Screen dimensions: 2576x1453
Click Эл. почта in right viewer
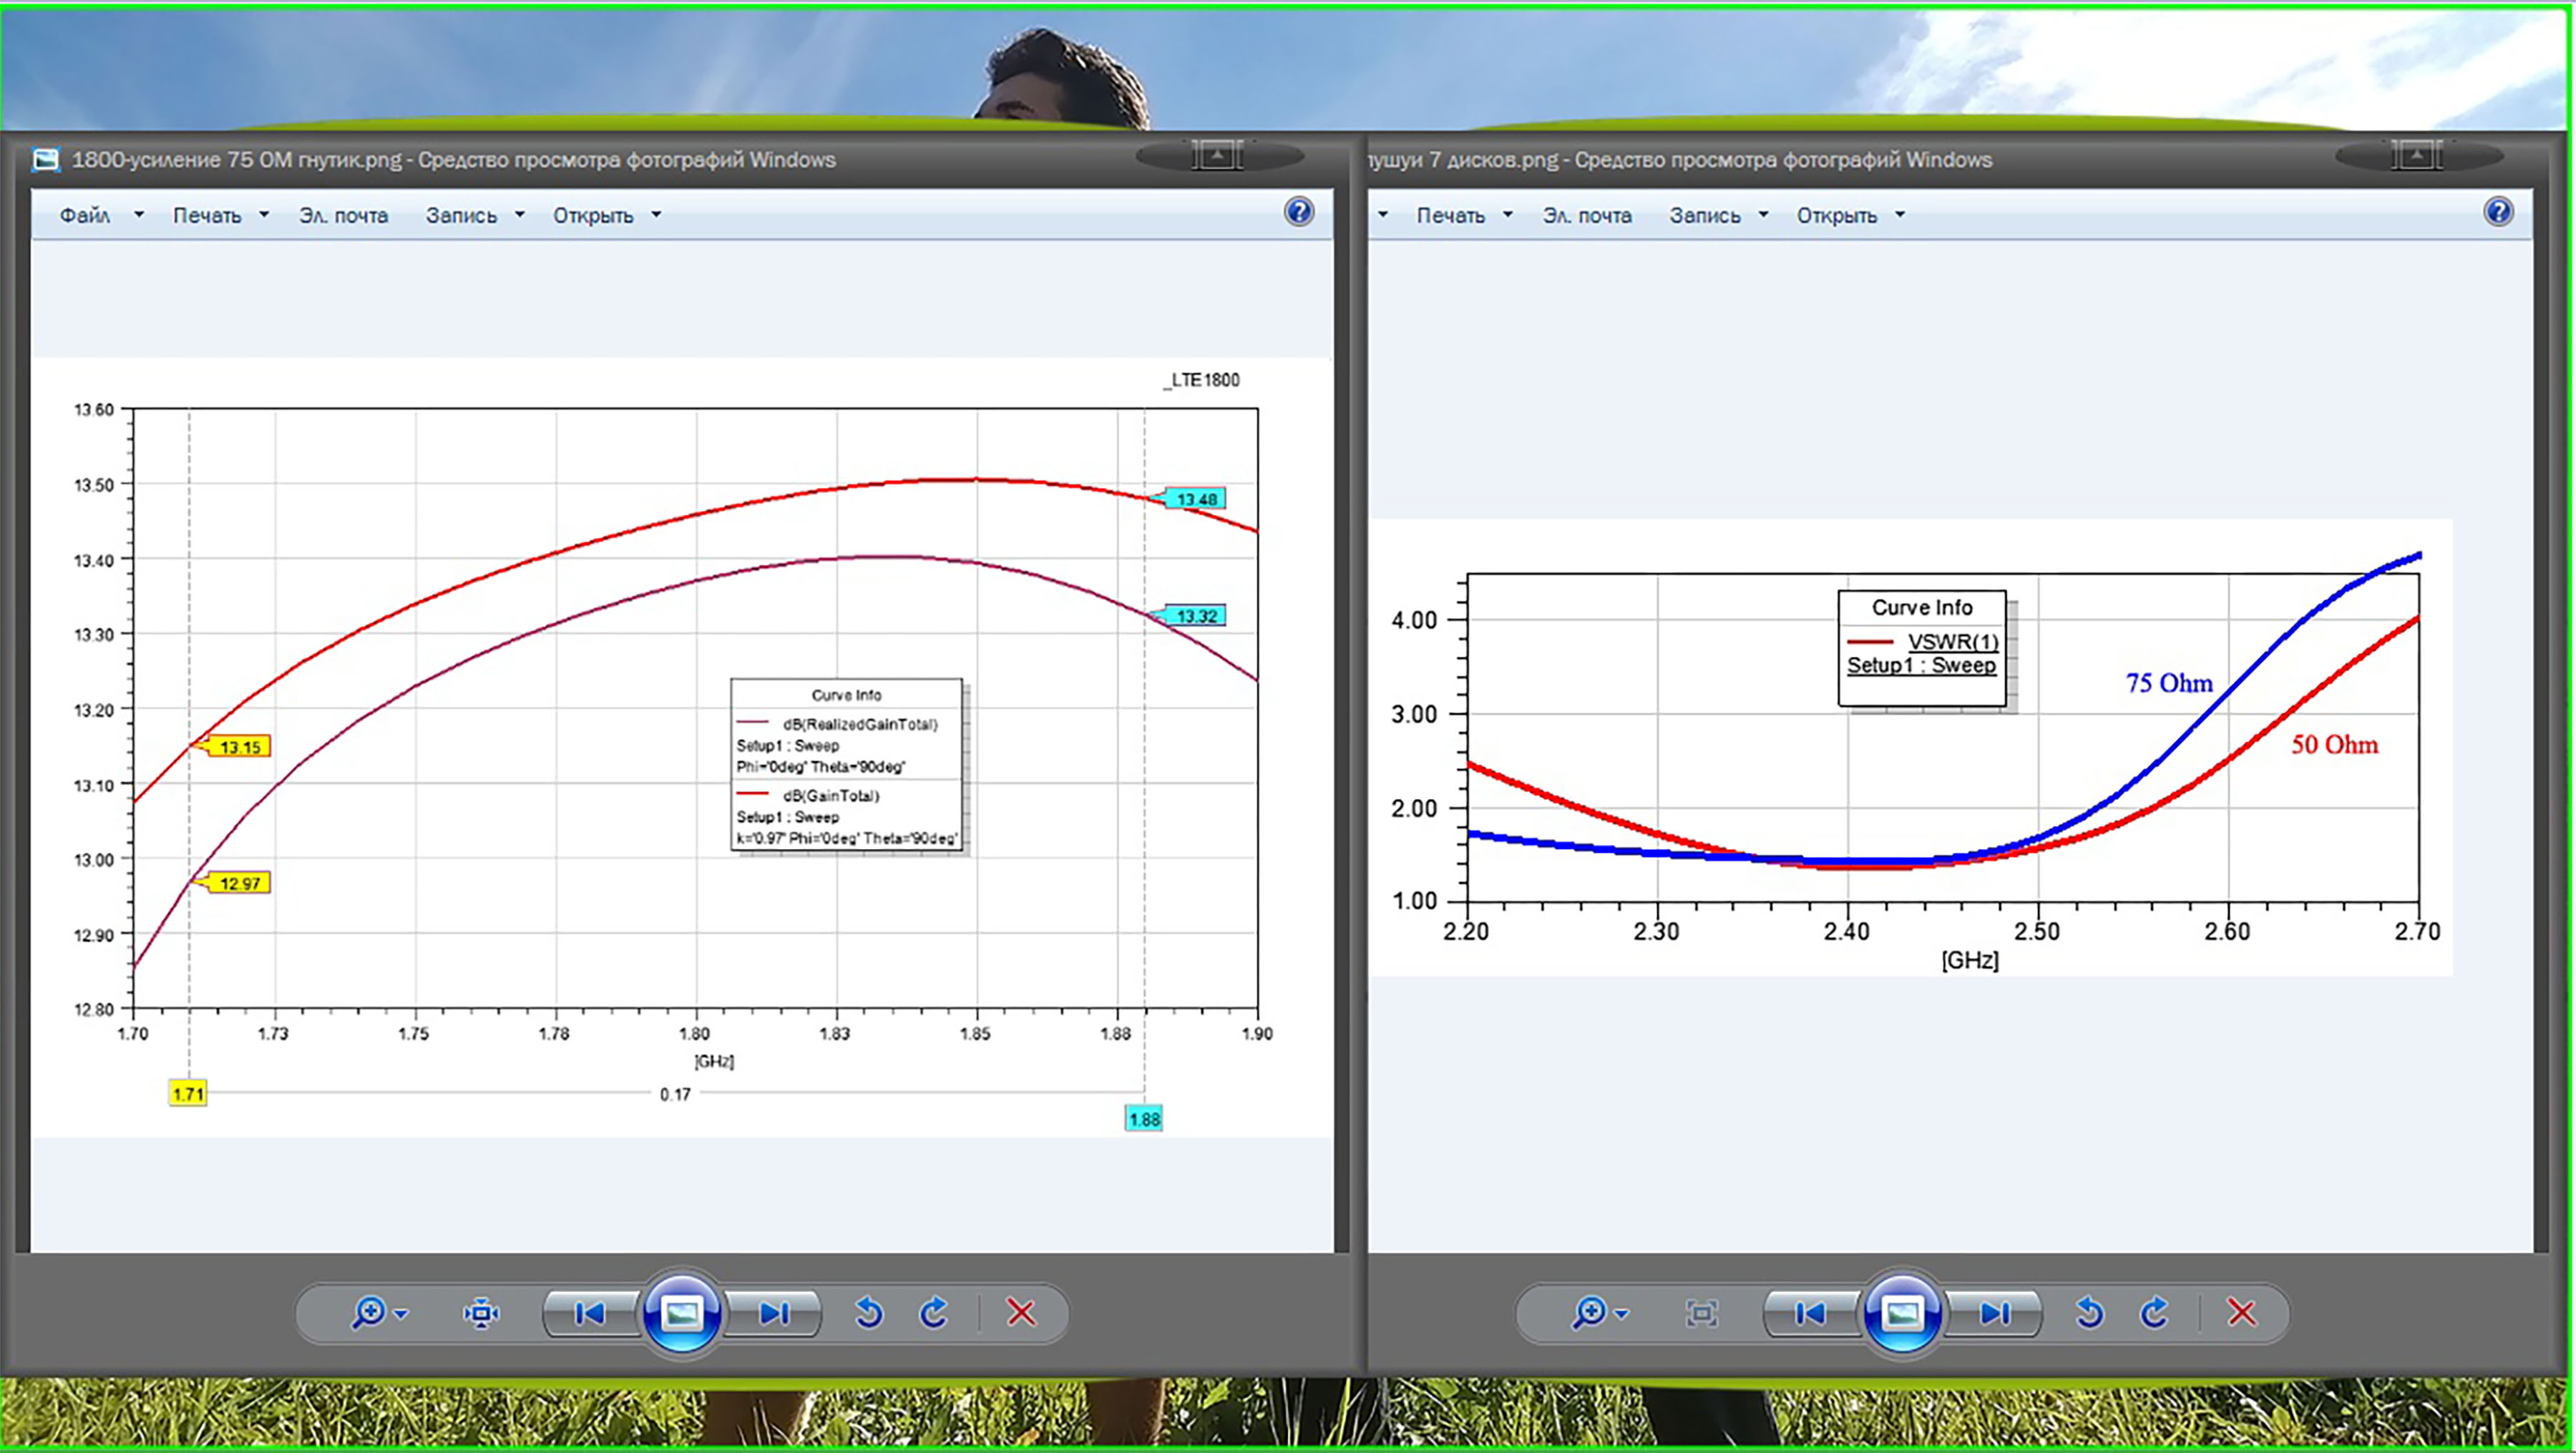[x=1586, y=215]
